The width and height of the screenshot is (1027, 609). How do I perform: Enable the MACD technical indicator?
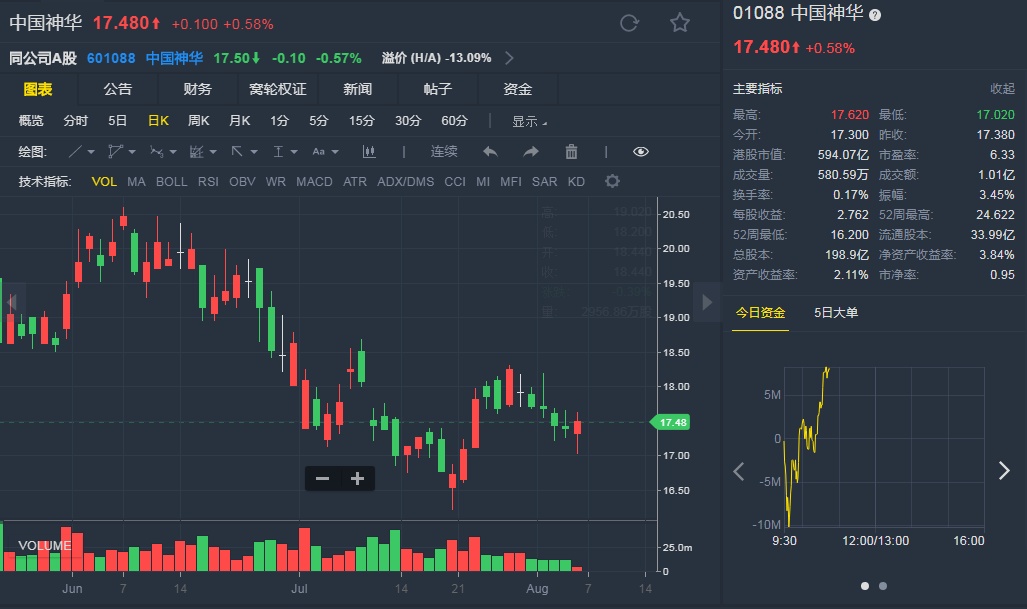pyautogui.click(x=314, y=182)
